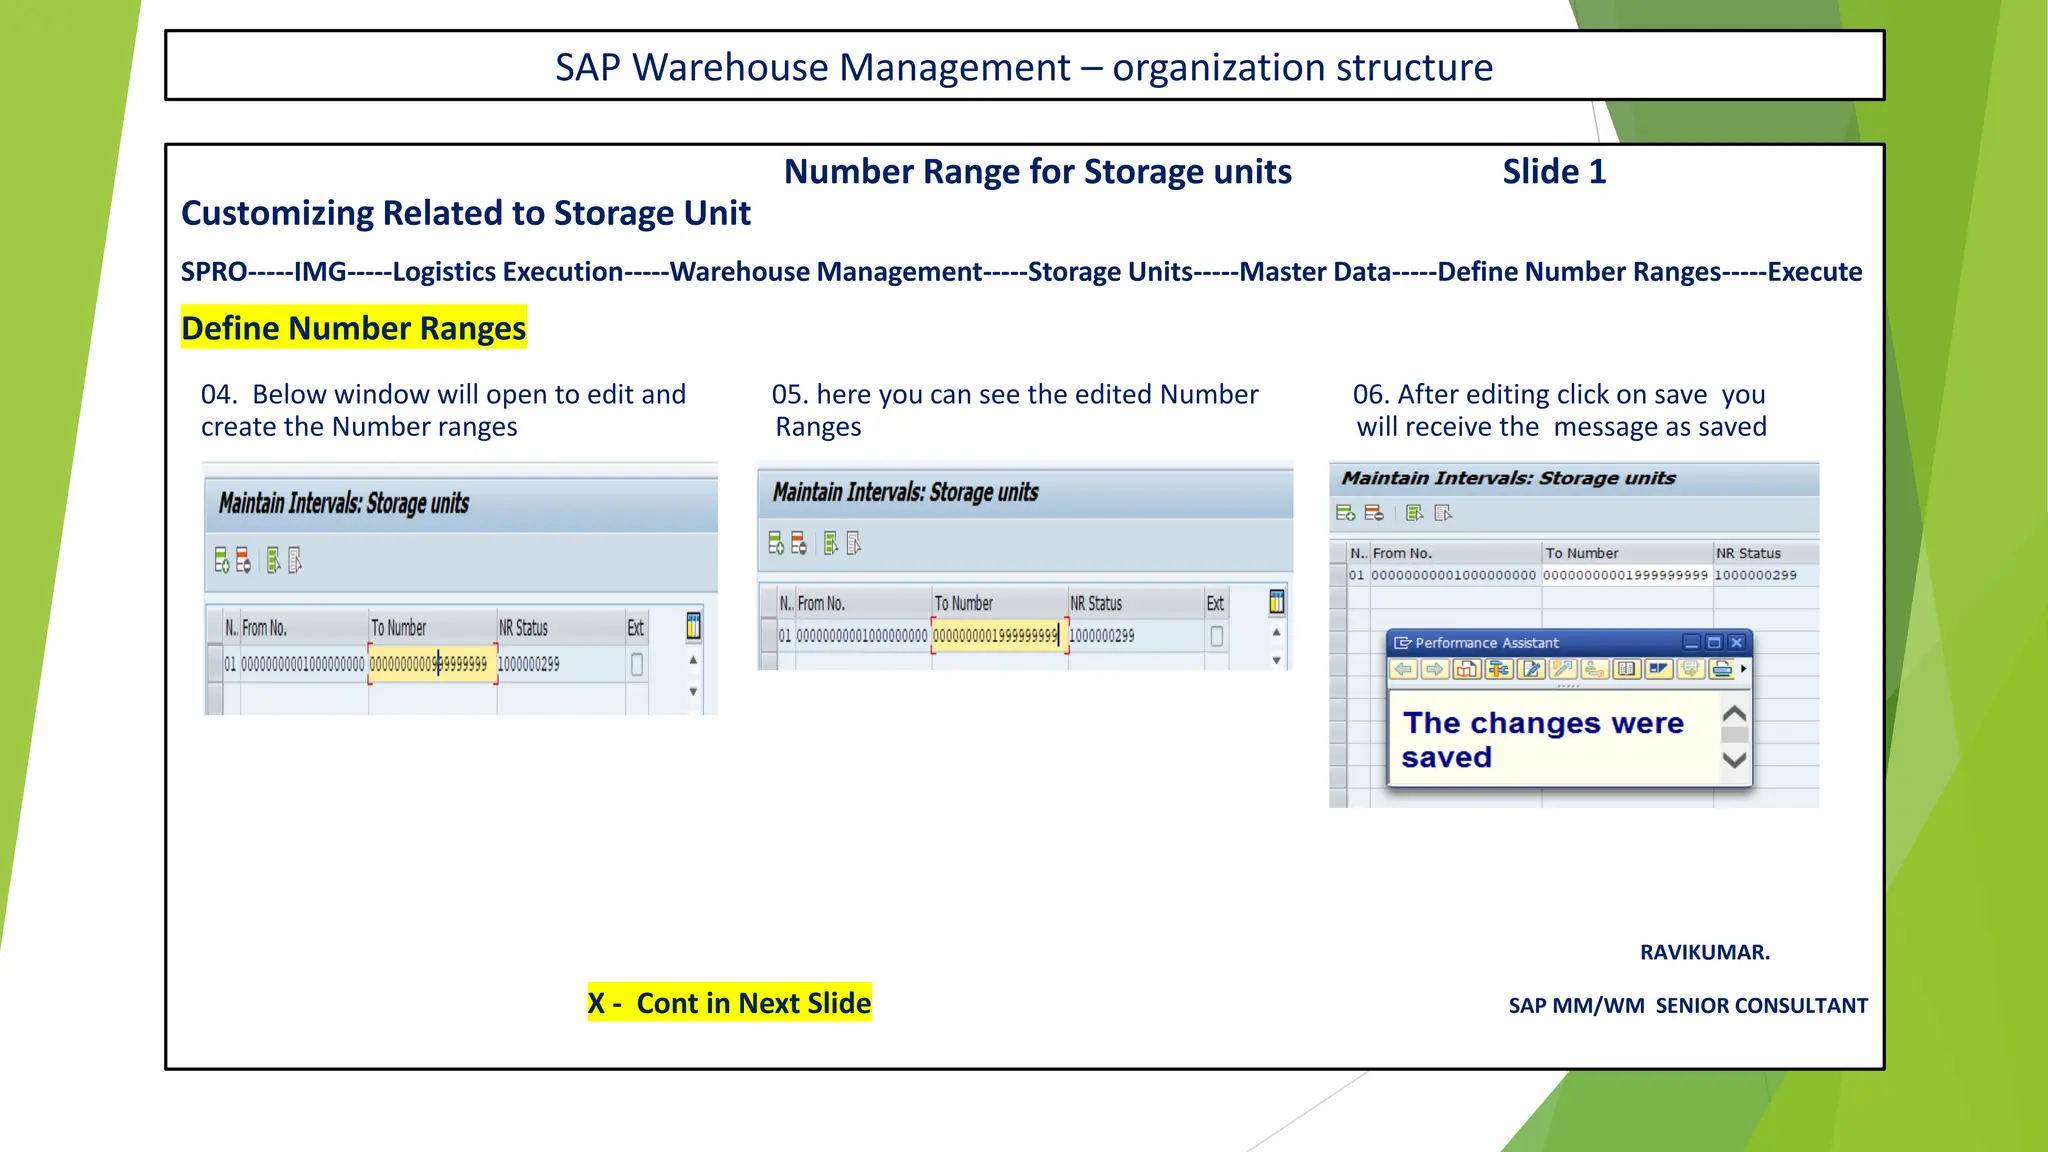The height and width of the screenshot is (1152, 2048).
Task: Click 'NR Status' column header in step 04
Action: (560, 628)
